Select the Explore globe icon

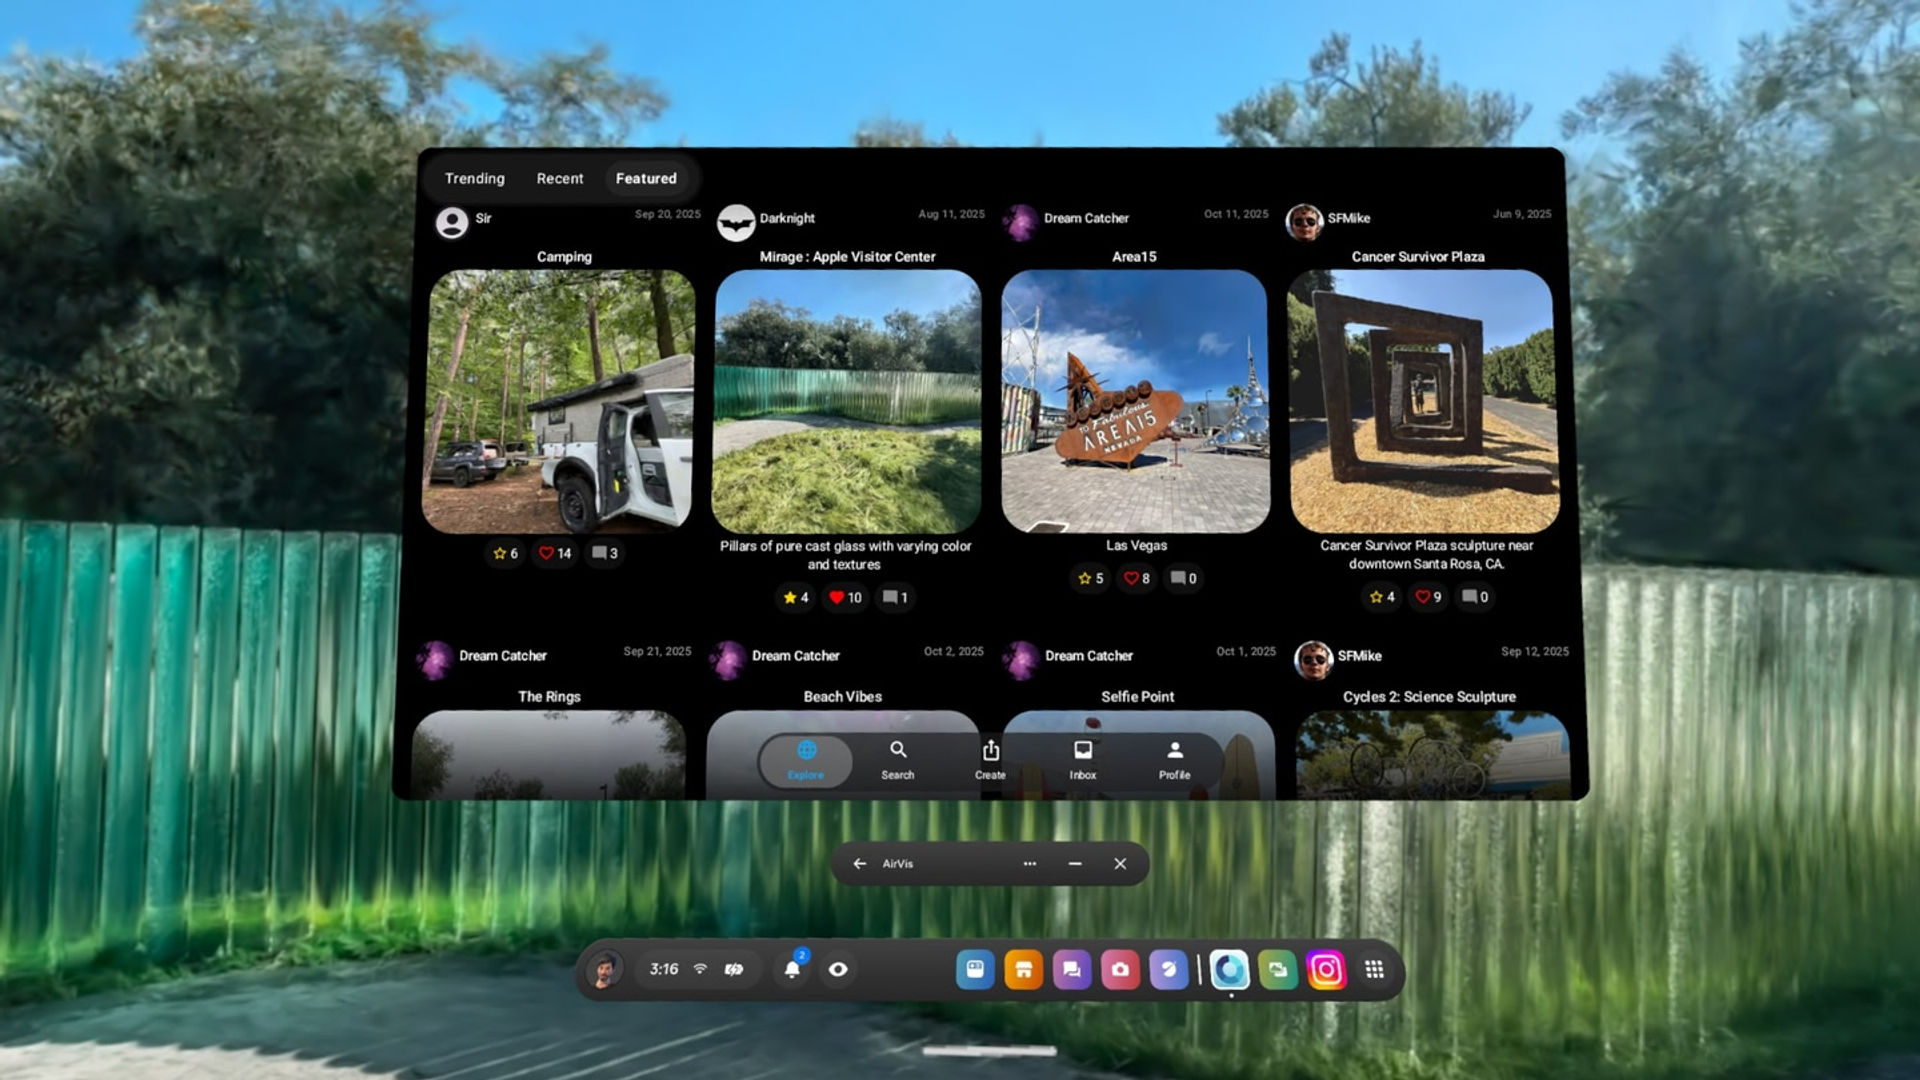click(807, 750)
